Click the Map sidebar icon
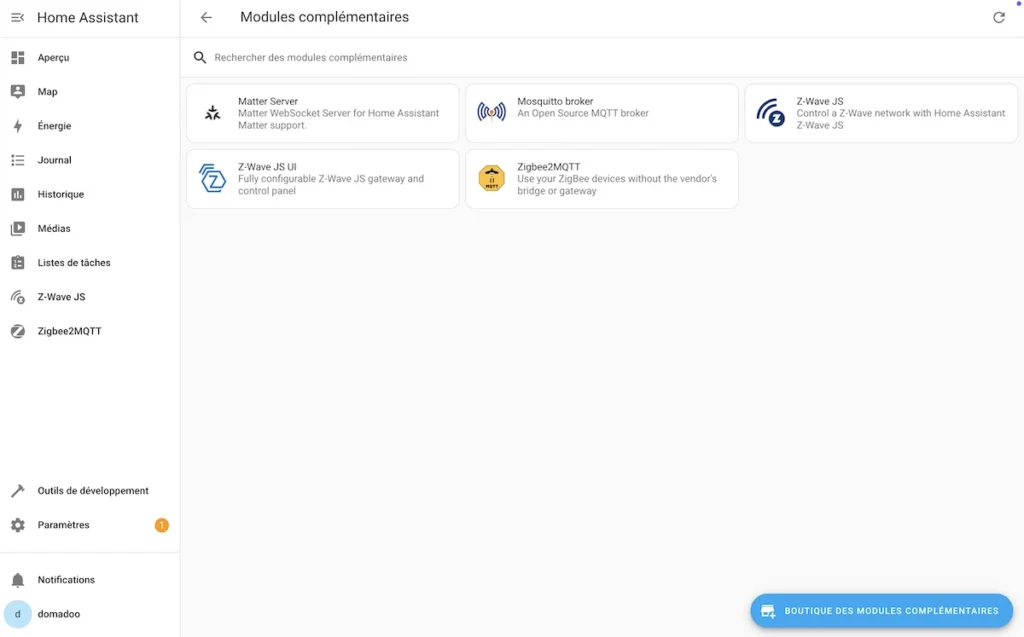Image resolution: width=1024 pixels, height=637 pixels. point(18,91)
